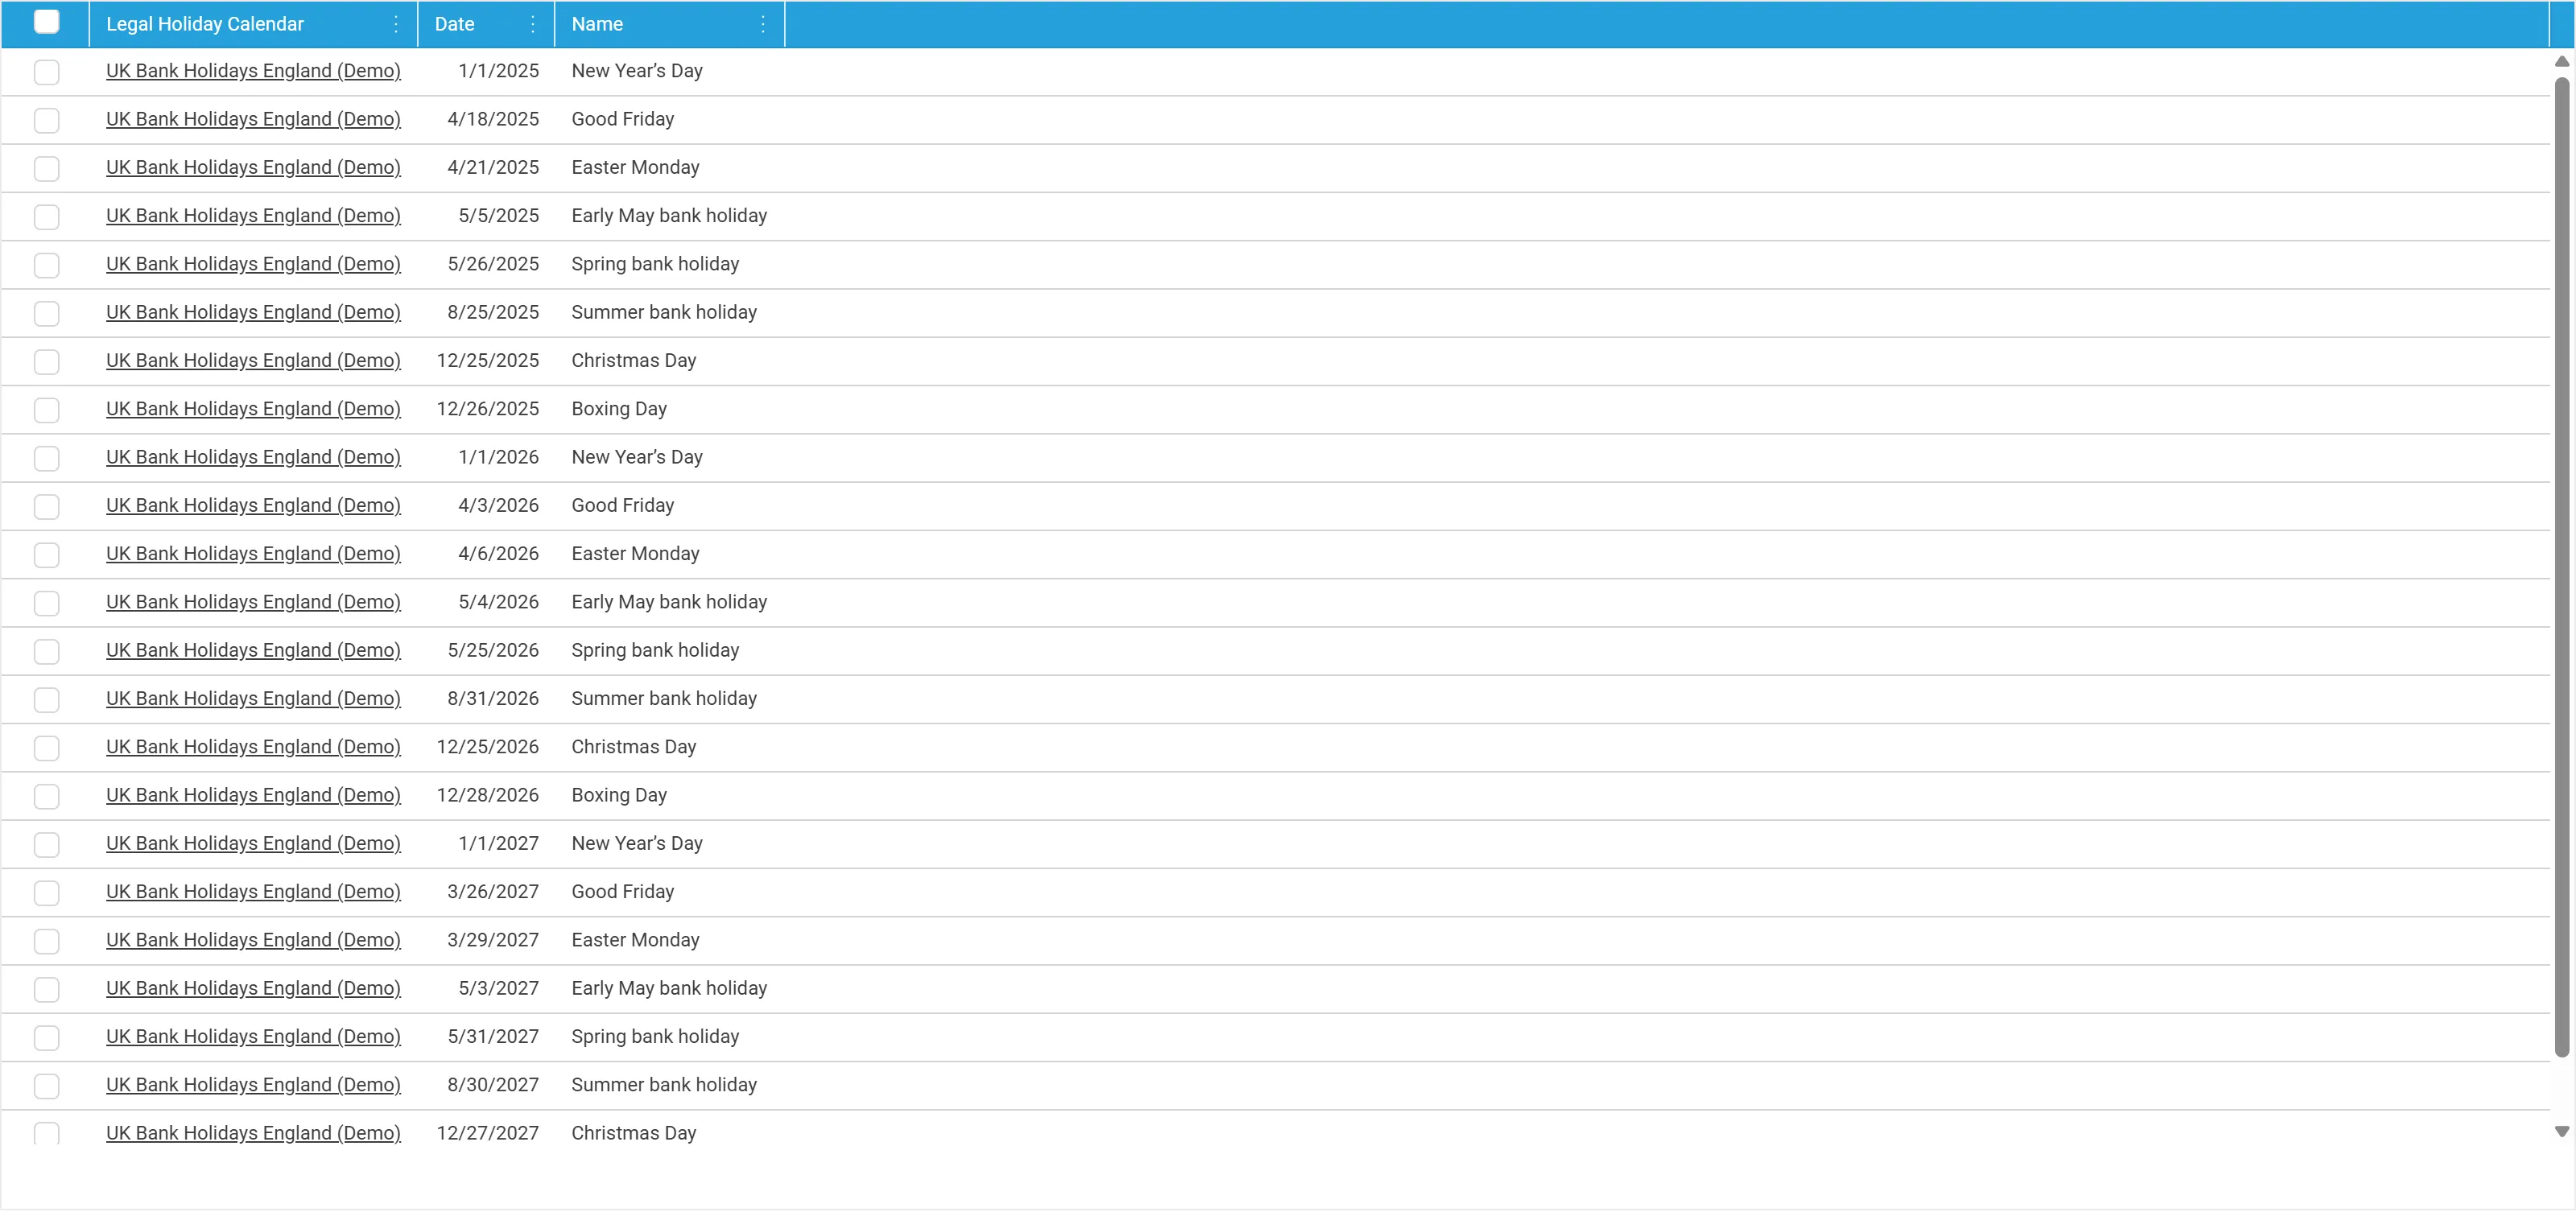This screenshot has width=2576, height=1212.
Task: Click the date 1/1/2027
Action: (498, 844)
